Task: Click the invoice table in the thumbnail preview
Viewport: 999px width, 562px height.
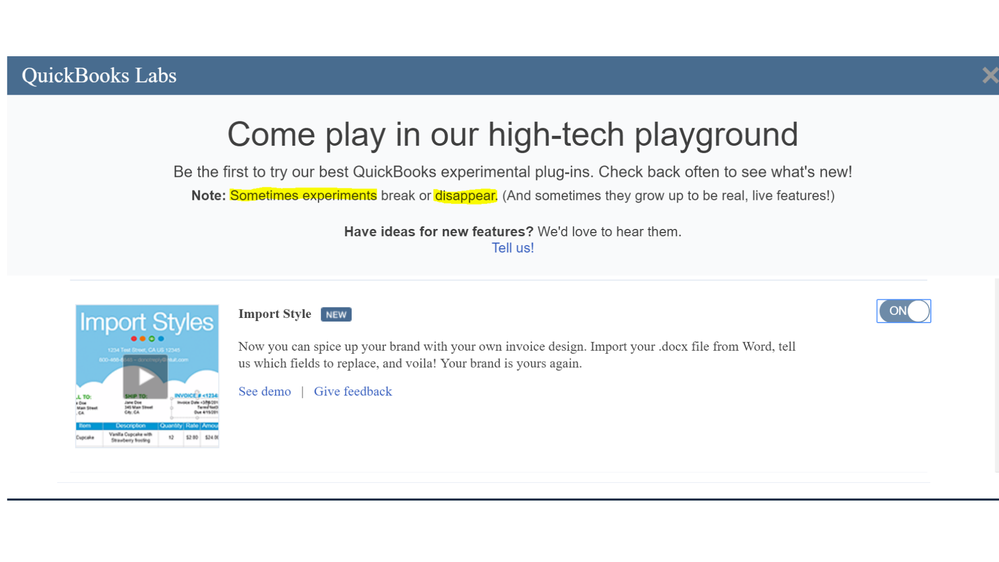Action: (147, 433)
